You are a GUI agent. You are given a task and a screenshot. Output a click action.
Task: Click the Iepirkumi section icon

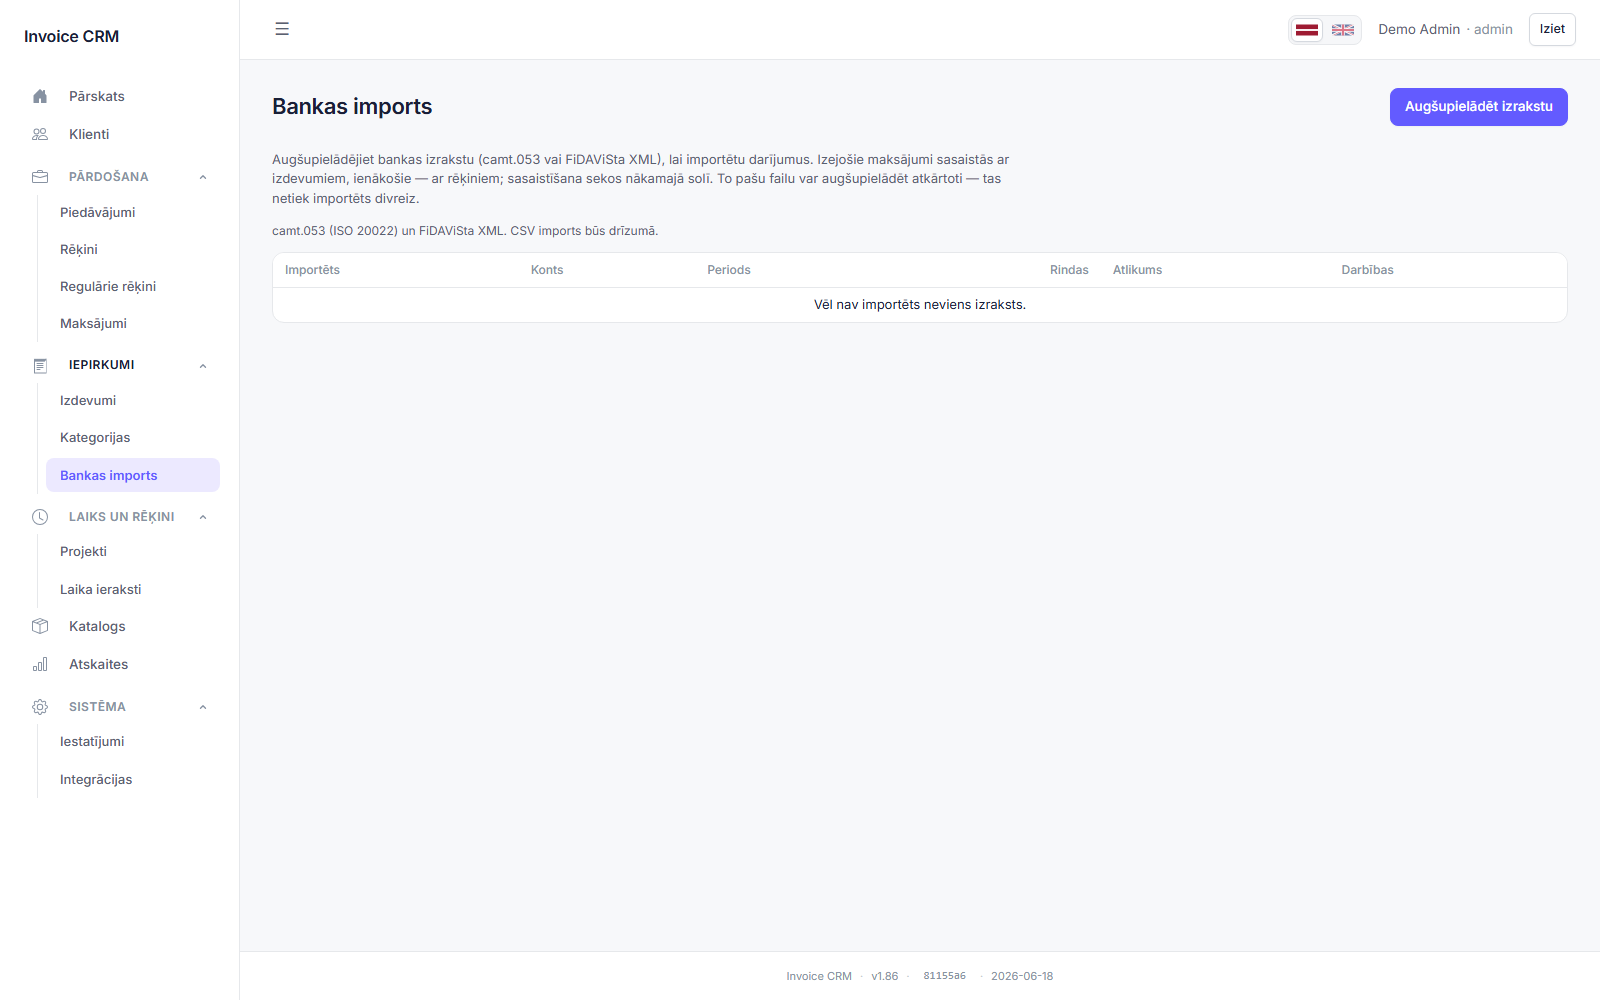click(40, 365)
